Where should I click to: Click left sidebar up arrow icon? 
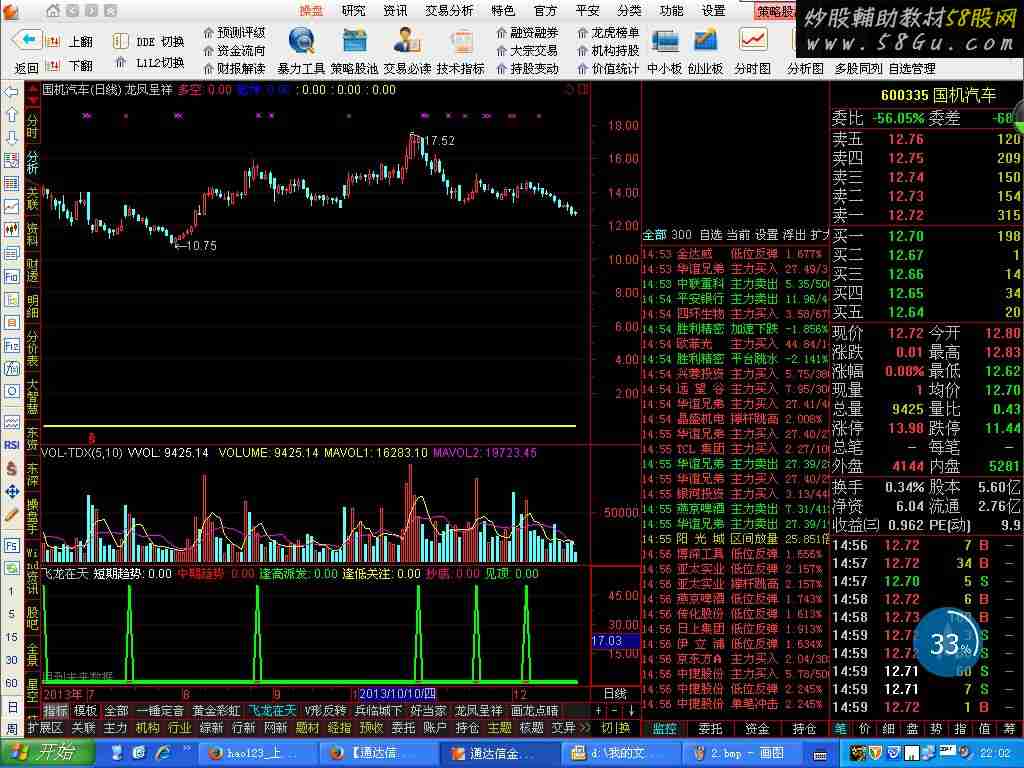[11, 115]
